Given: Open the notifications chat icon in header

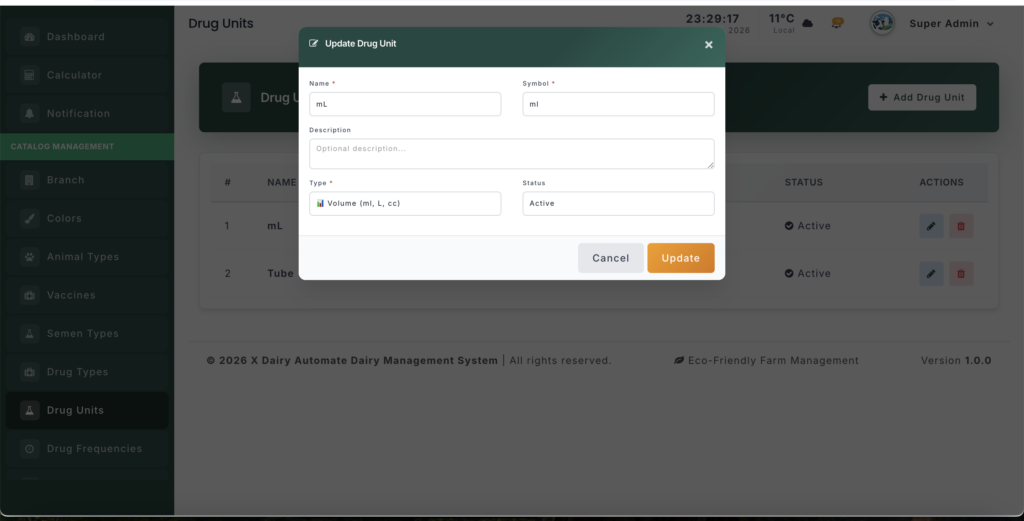Looking at the screenshot, I should coord(838,23).
